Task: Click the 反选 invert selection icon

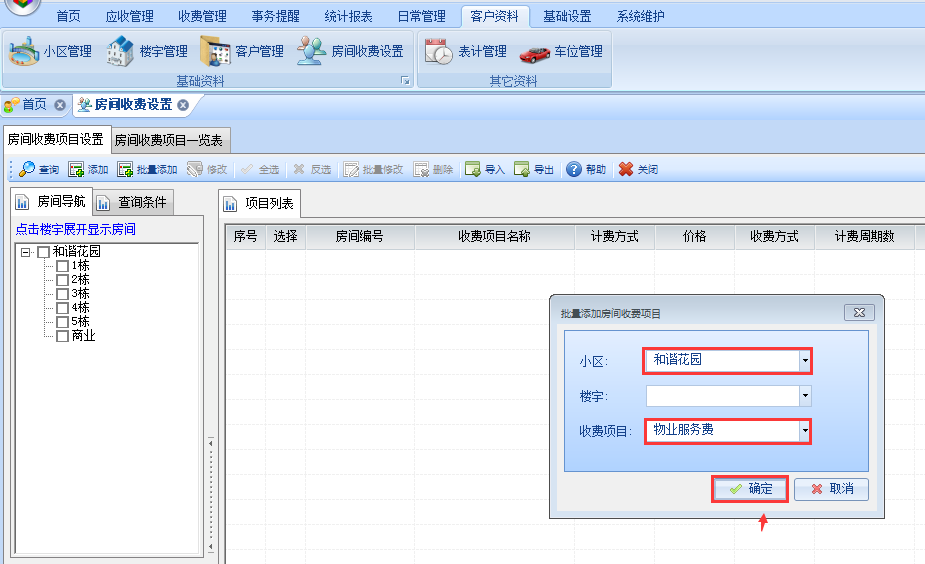Action: tap(299, 169)
